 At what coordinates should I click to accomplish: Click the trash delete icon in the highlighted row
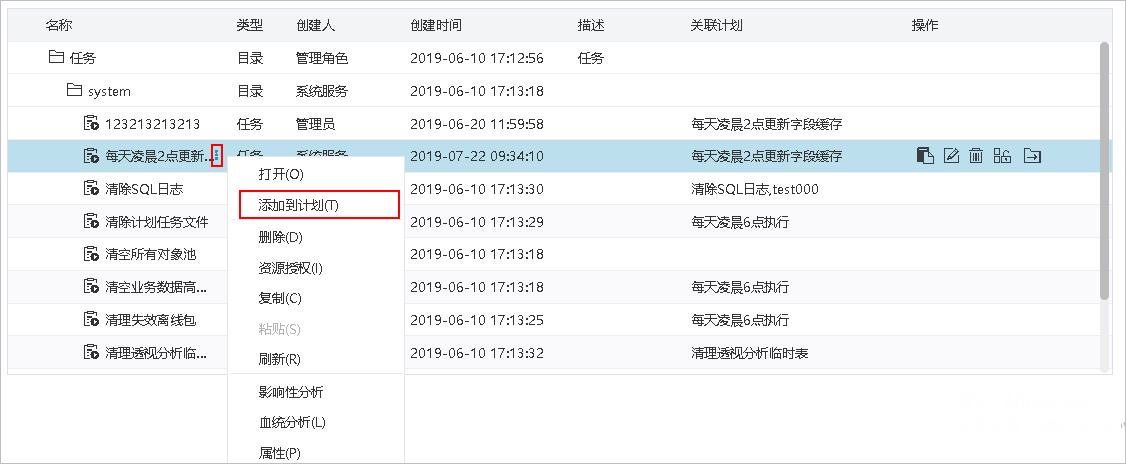tap(975, 155)
